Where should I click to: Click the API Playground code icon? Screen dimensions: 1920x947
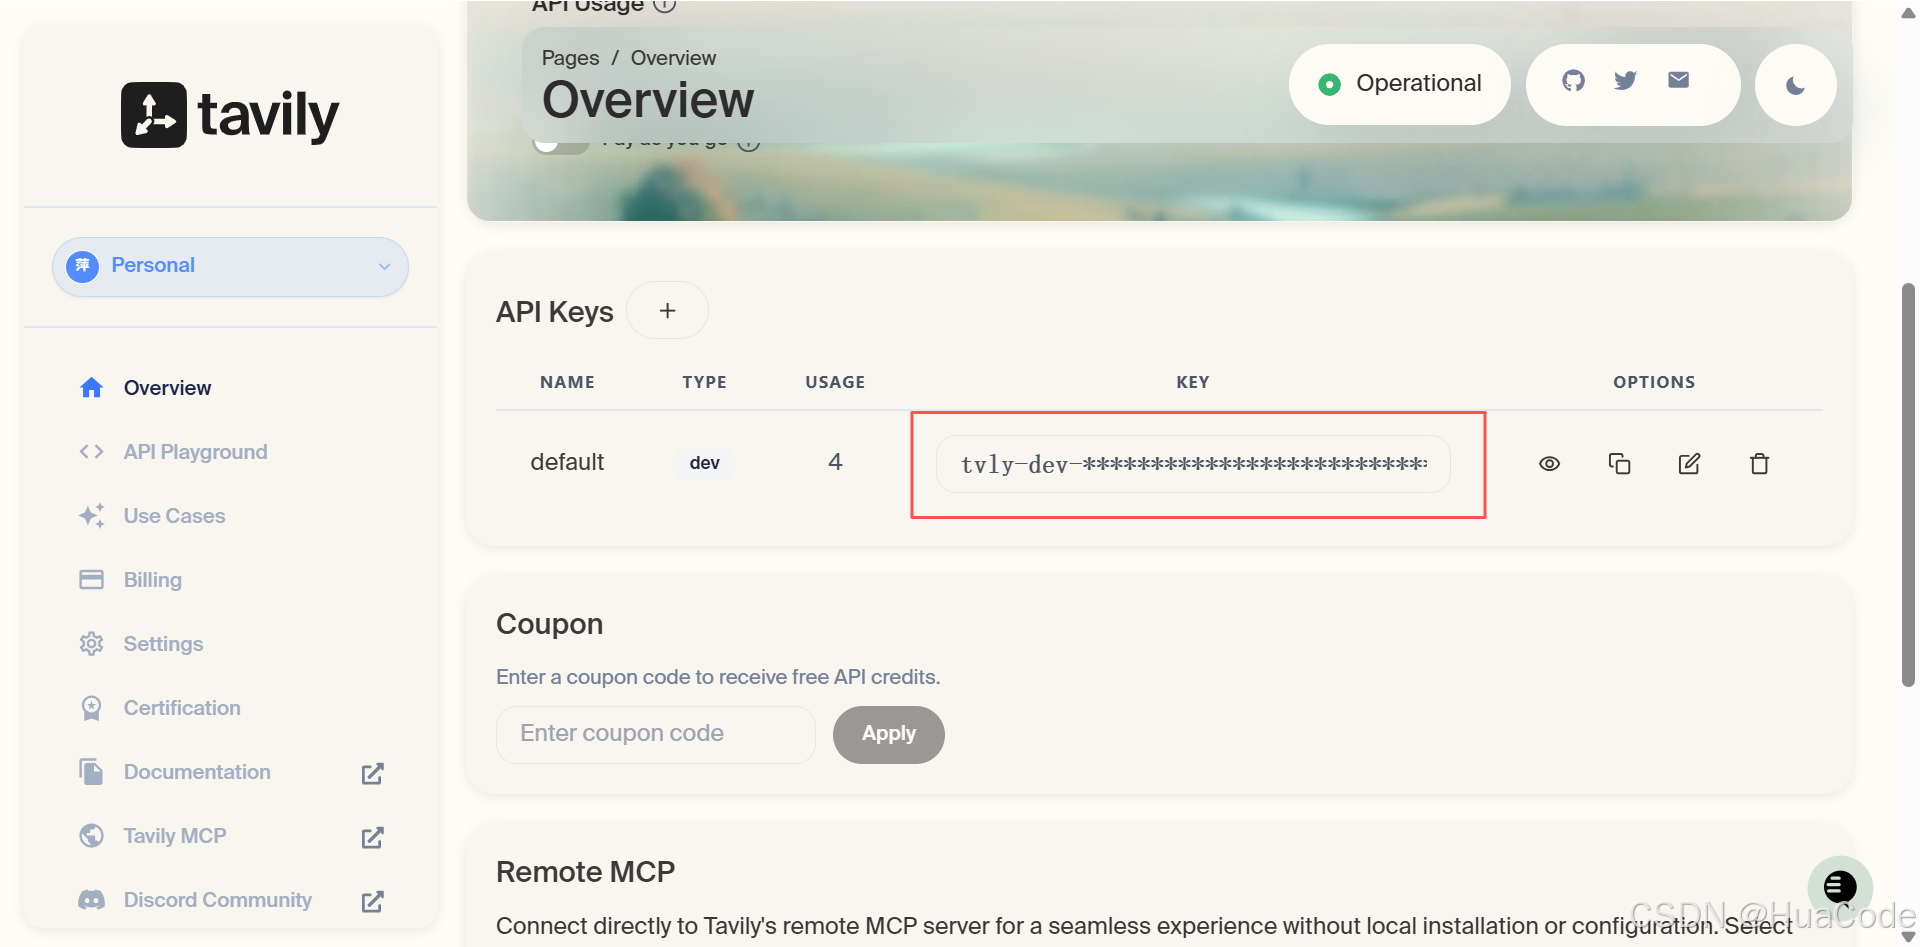(x=91, y=452)
